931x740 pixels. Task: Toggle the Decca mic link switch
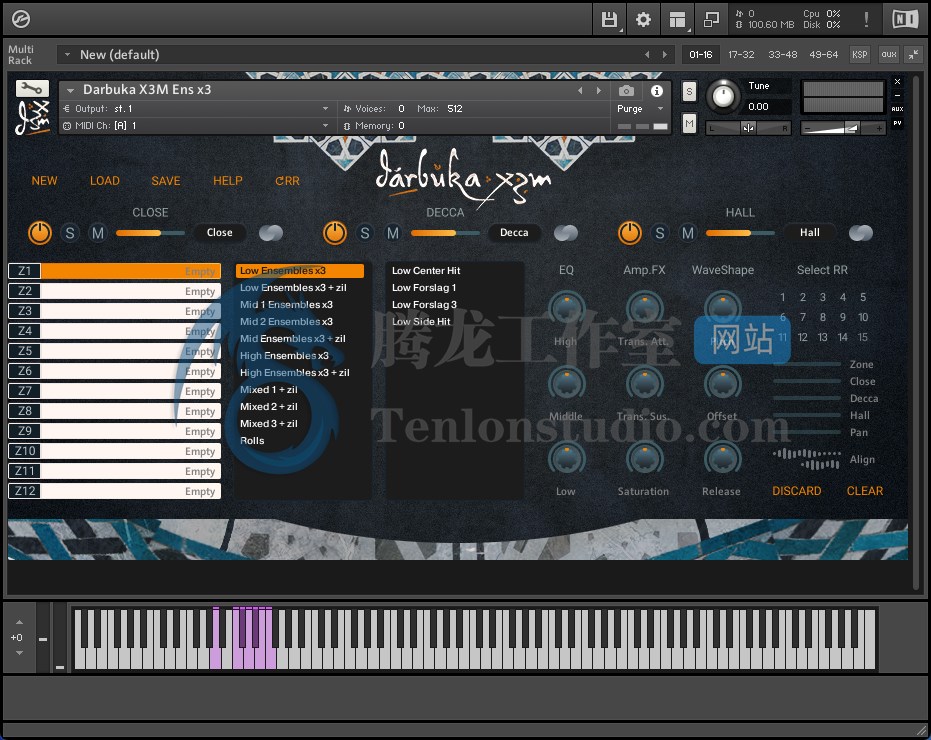pos(566,233)
